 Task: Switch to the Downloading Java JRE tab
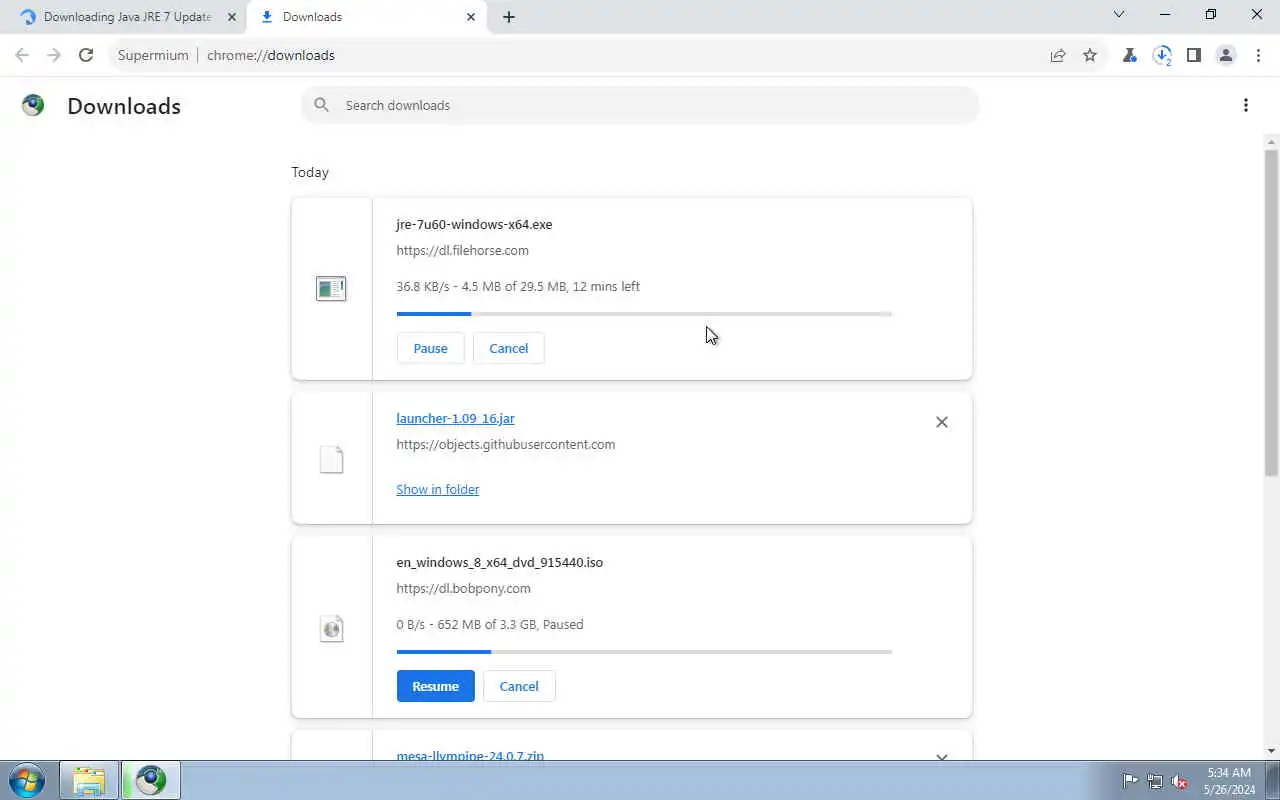coord(128,17)
